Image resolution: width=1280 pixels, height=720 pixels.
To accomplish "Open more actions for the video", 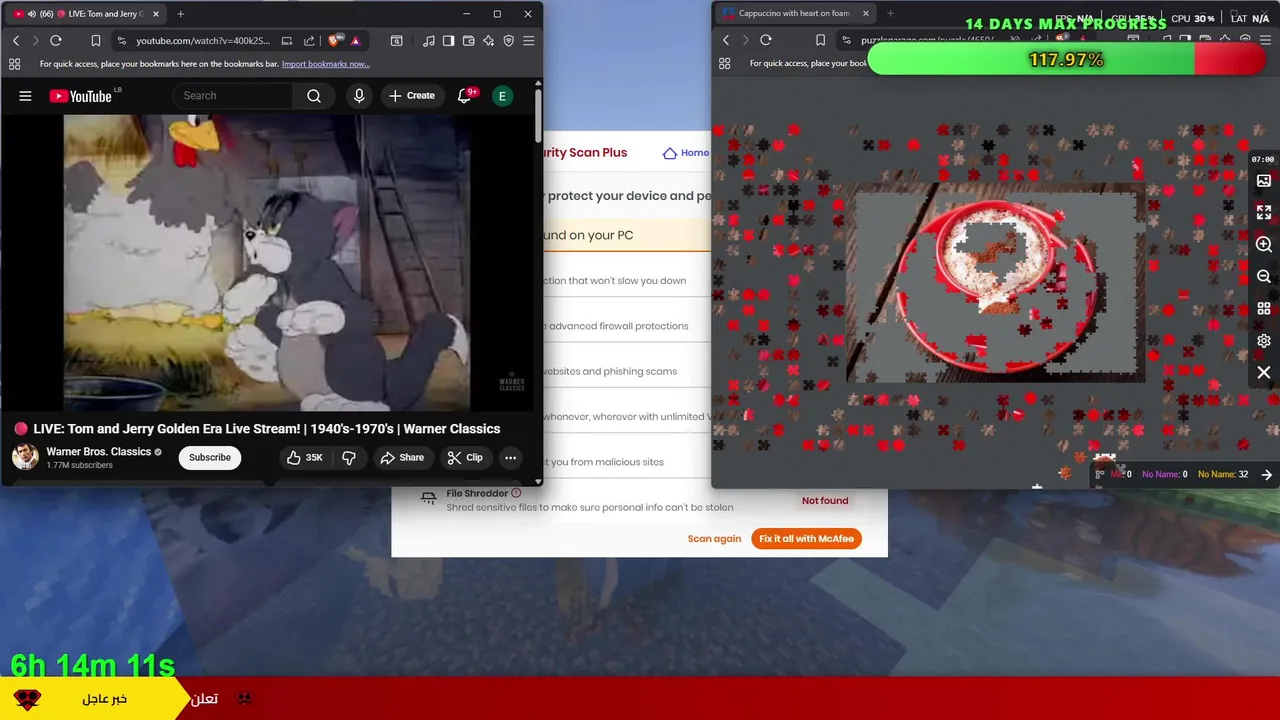I will tap(510, 458).
